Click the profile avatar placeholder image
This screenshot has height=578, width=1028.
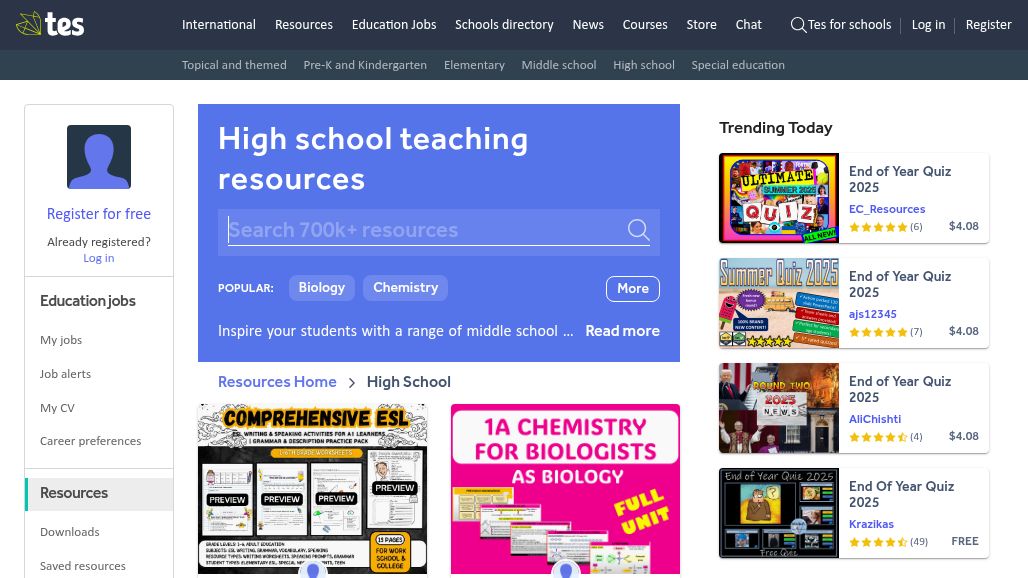coord(99,157)
